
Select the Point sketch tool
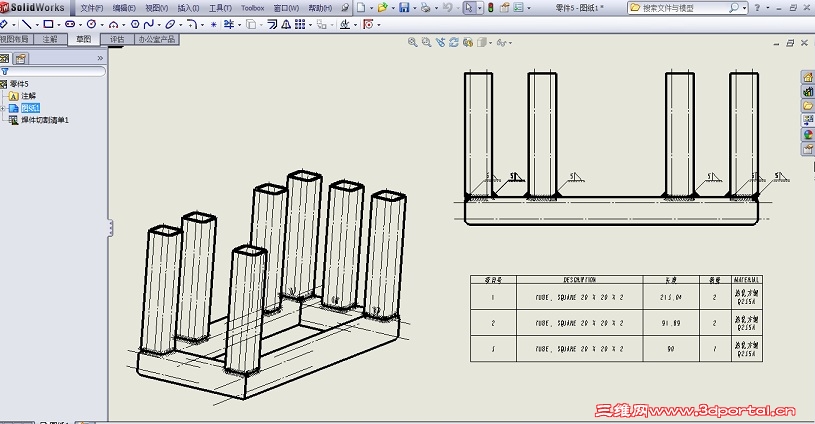[214, 24]
